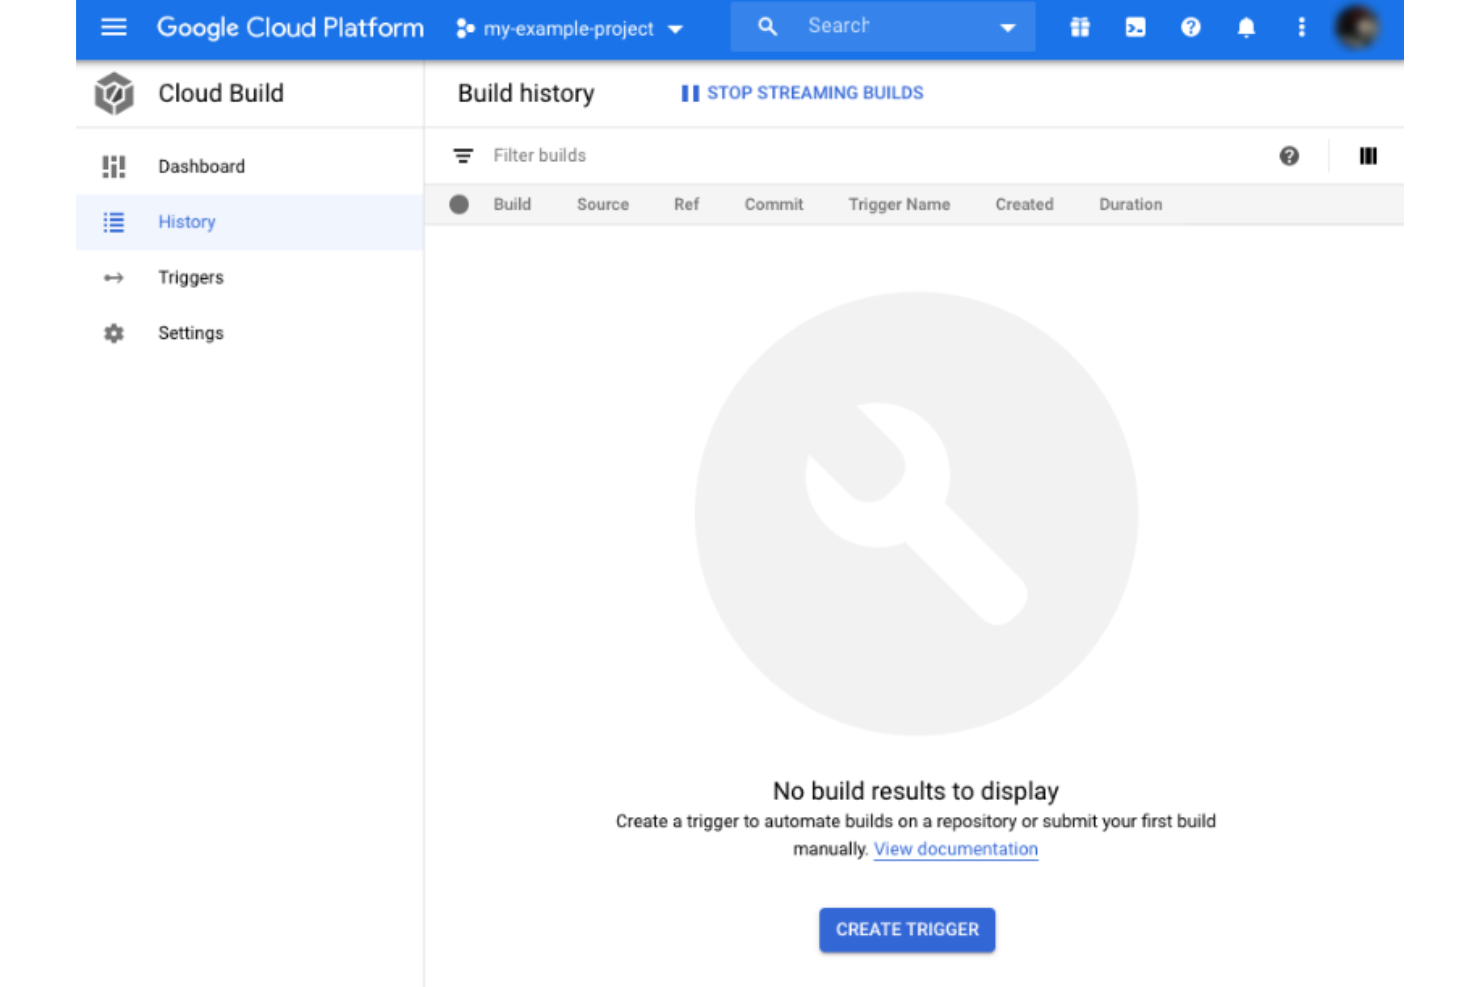Click the Created column header
The height and width of the screenshot is (987, 1480).
coord(1024,204)
